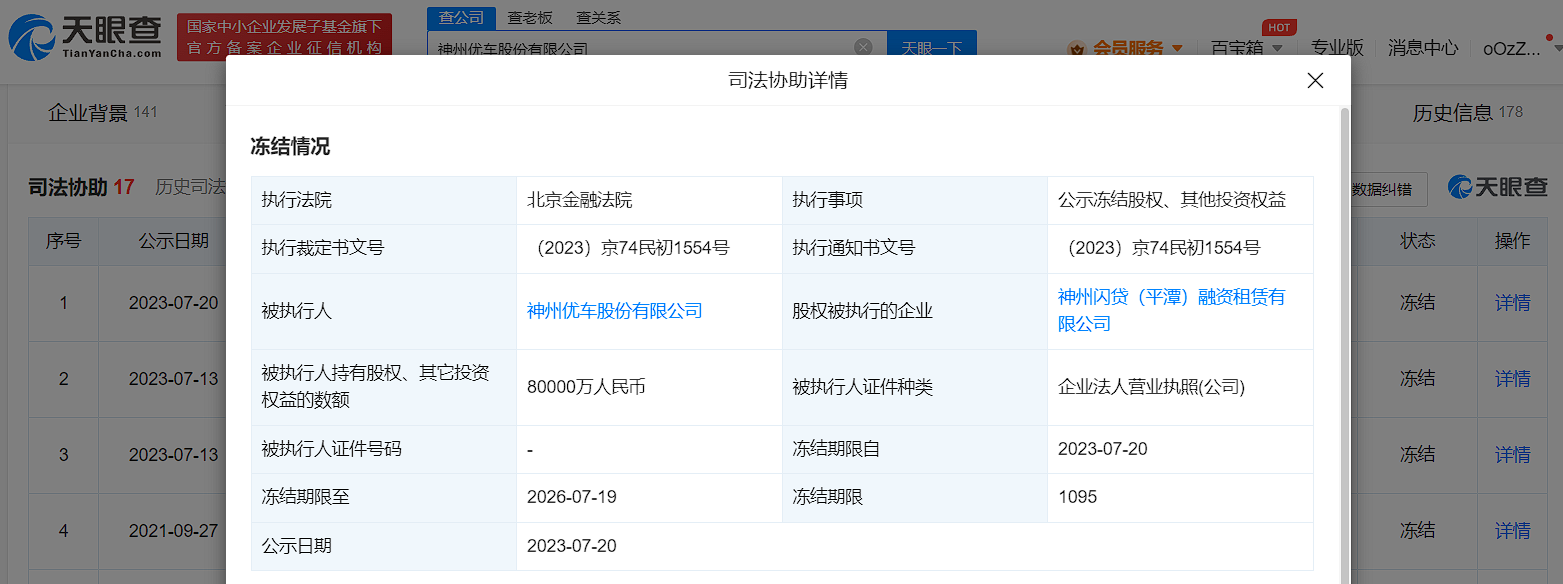Select the 查关系 search tab
This screenshot has width=1563, height=584.
pos(599,18)
